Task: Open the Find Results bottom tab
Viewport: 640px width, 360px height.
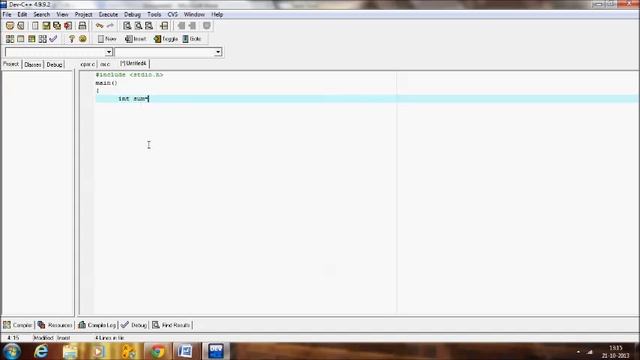Action: pos(171,325)
